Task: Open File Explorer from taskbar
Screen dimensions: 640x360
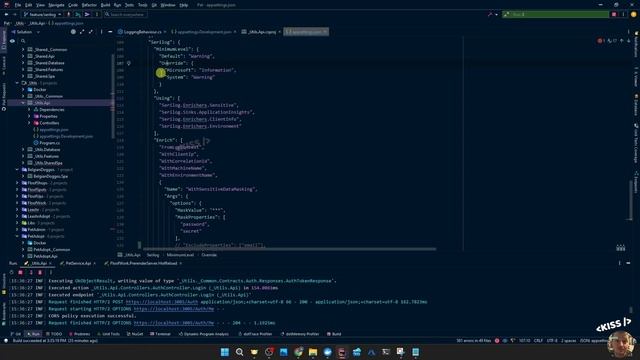Action: pyautogui.click(x=313, y=352)
